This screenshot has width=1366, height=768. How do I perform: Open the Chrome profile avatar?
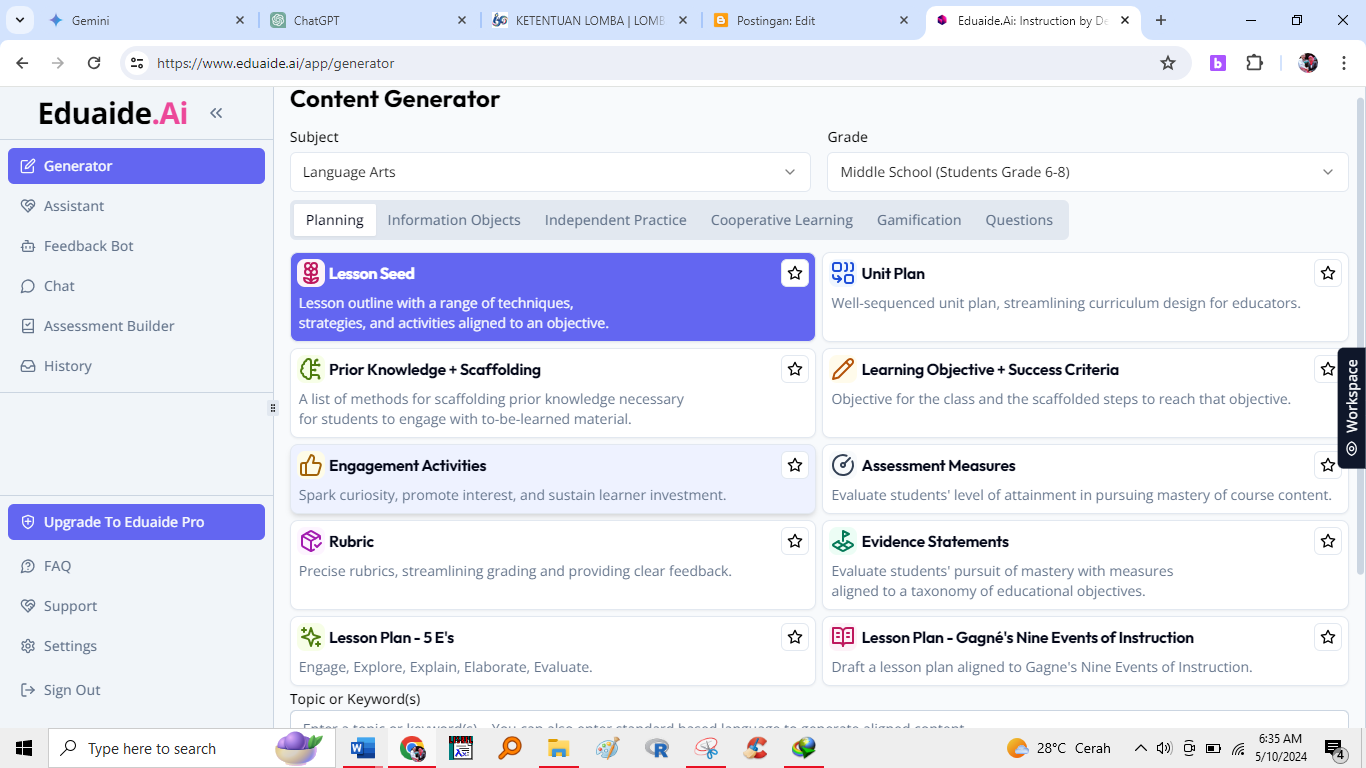tap(1308, 63)
